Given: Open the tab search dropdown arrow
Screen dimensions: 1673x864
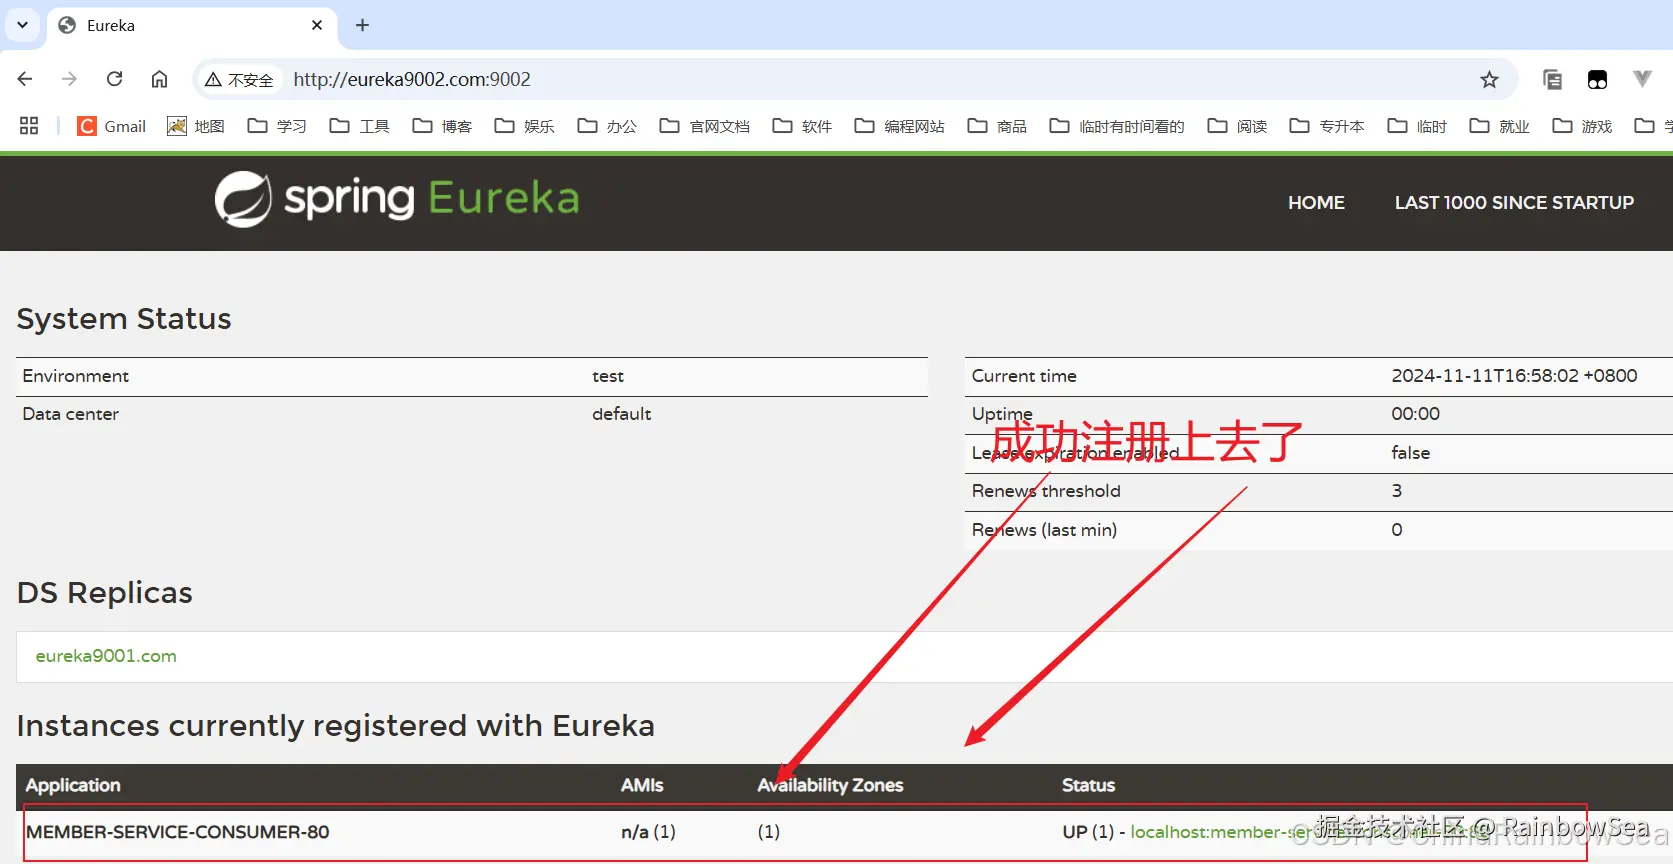Looking at the screenshot, I should pos(22,25).
